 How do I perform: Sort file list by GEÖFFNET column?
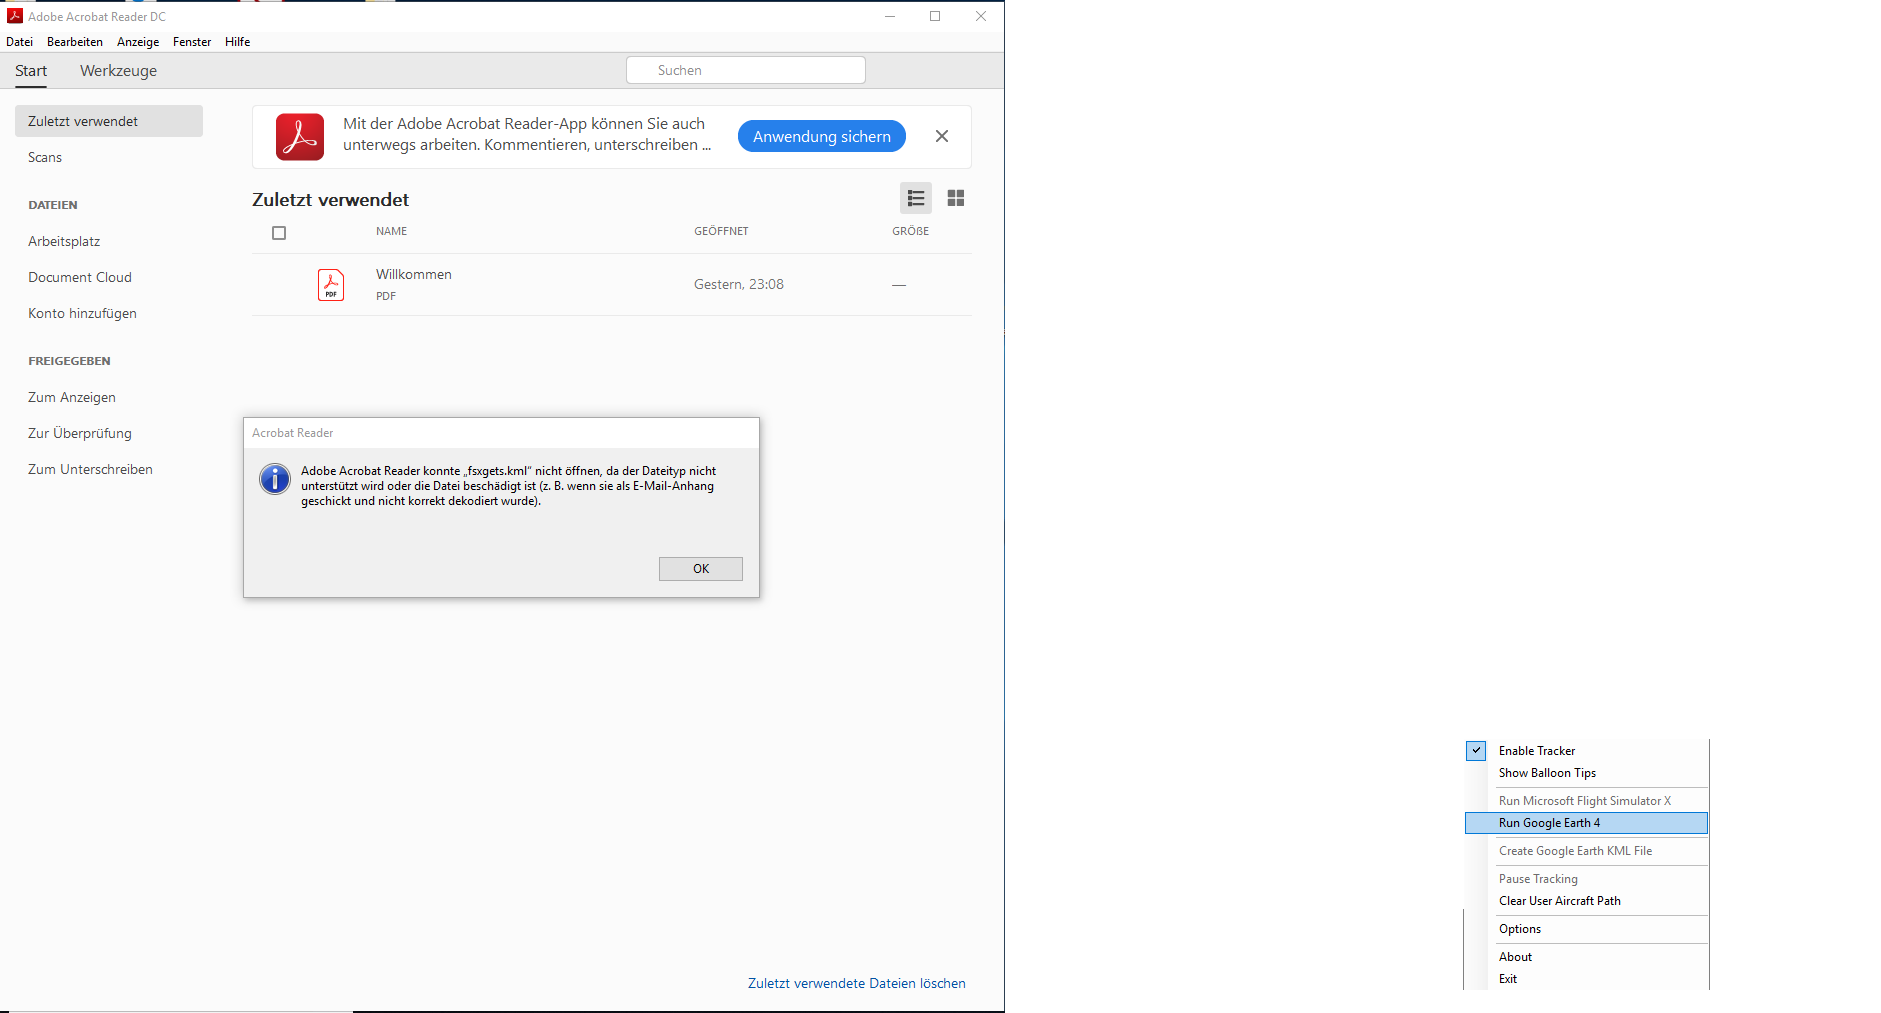pos(721,231)
